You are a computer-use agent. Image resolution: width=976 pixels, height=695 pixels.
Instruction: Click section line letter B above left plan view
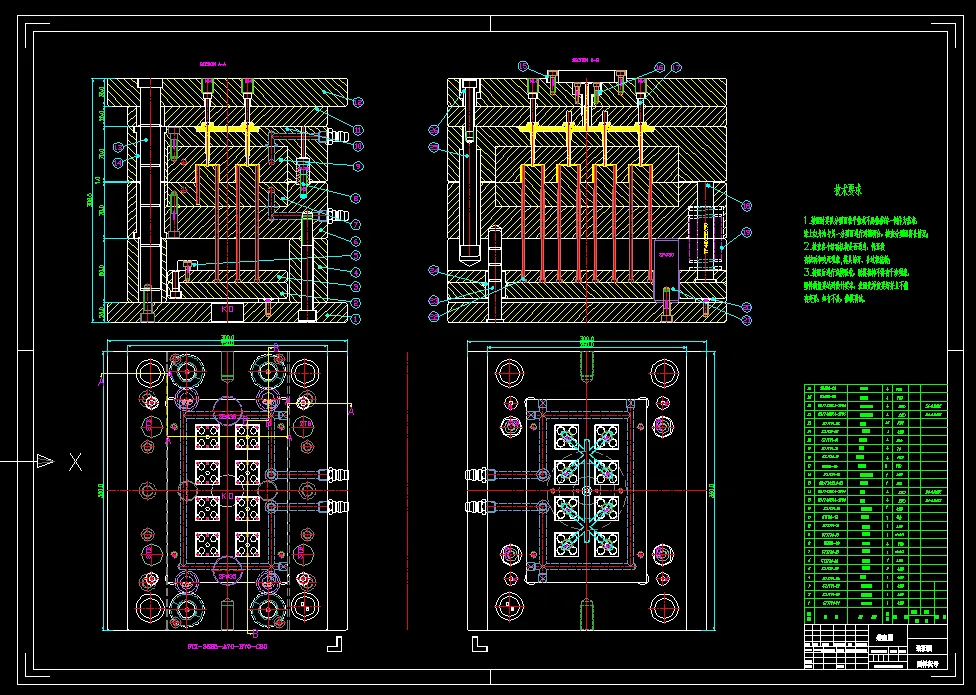[276, 347]
